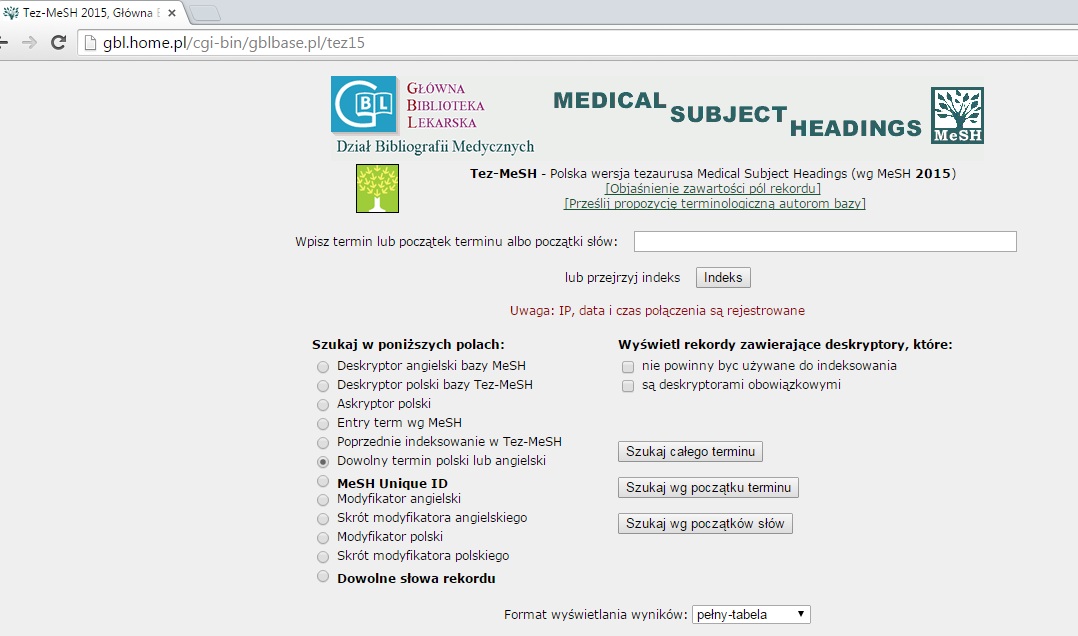Check 'są deskryptorami obowiązkowymi' box
The image size is (1078, 636).
(628, 386)
